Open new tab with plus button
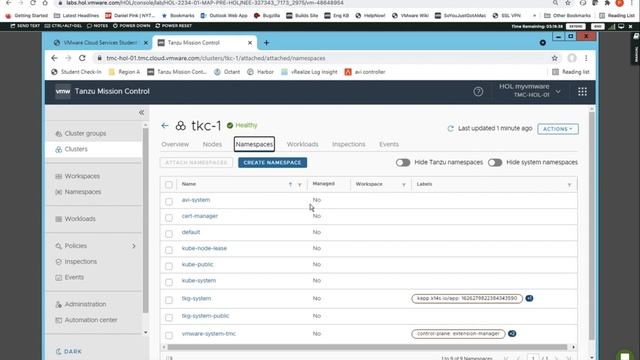640x360 pixels. 266,43
